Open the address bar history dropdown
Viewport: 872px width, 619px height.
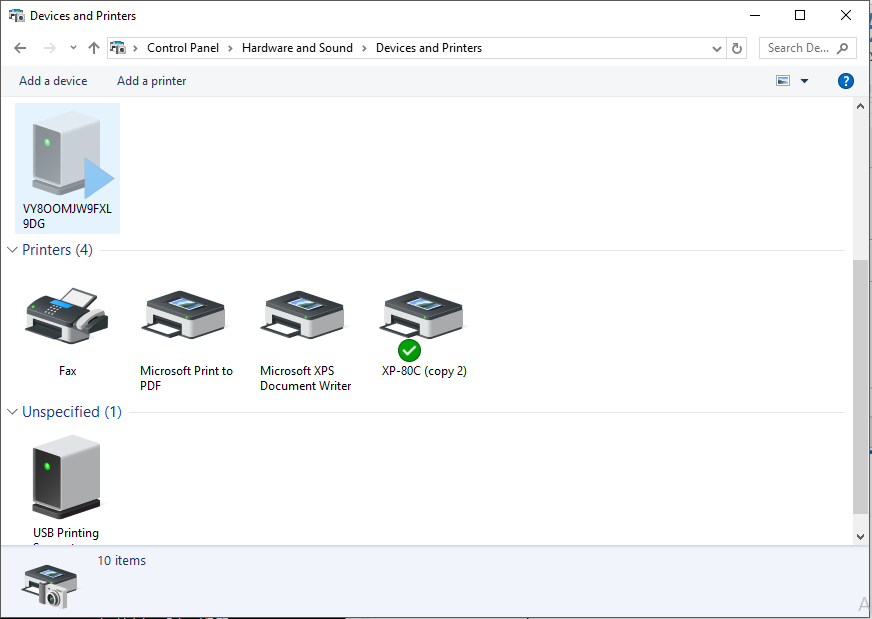[717, 48]
